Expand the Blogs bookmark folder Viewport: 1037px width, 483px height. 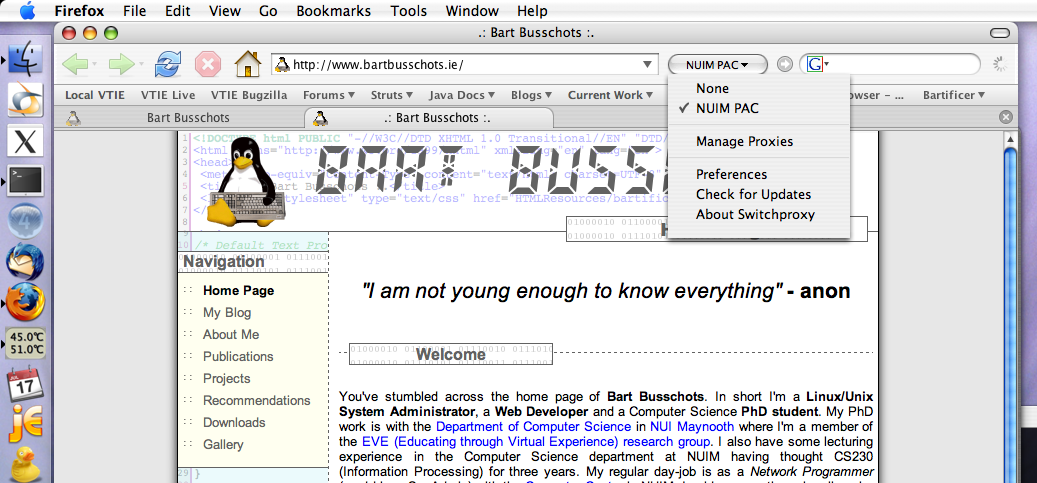click(x=532, y=95)
